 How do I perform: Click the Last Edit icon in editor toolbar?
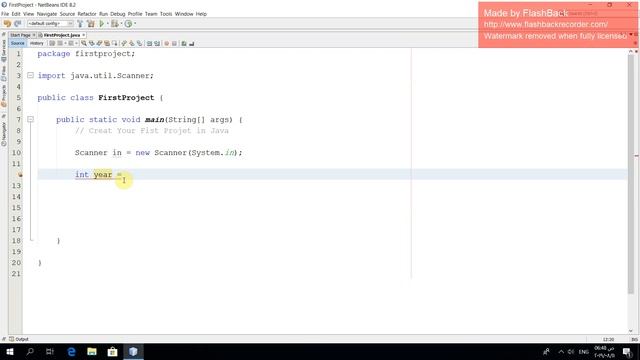click(52, 43)
